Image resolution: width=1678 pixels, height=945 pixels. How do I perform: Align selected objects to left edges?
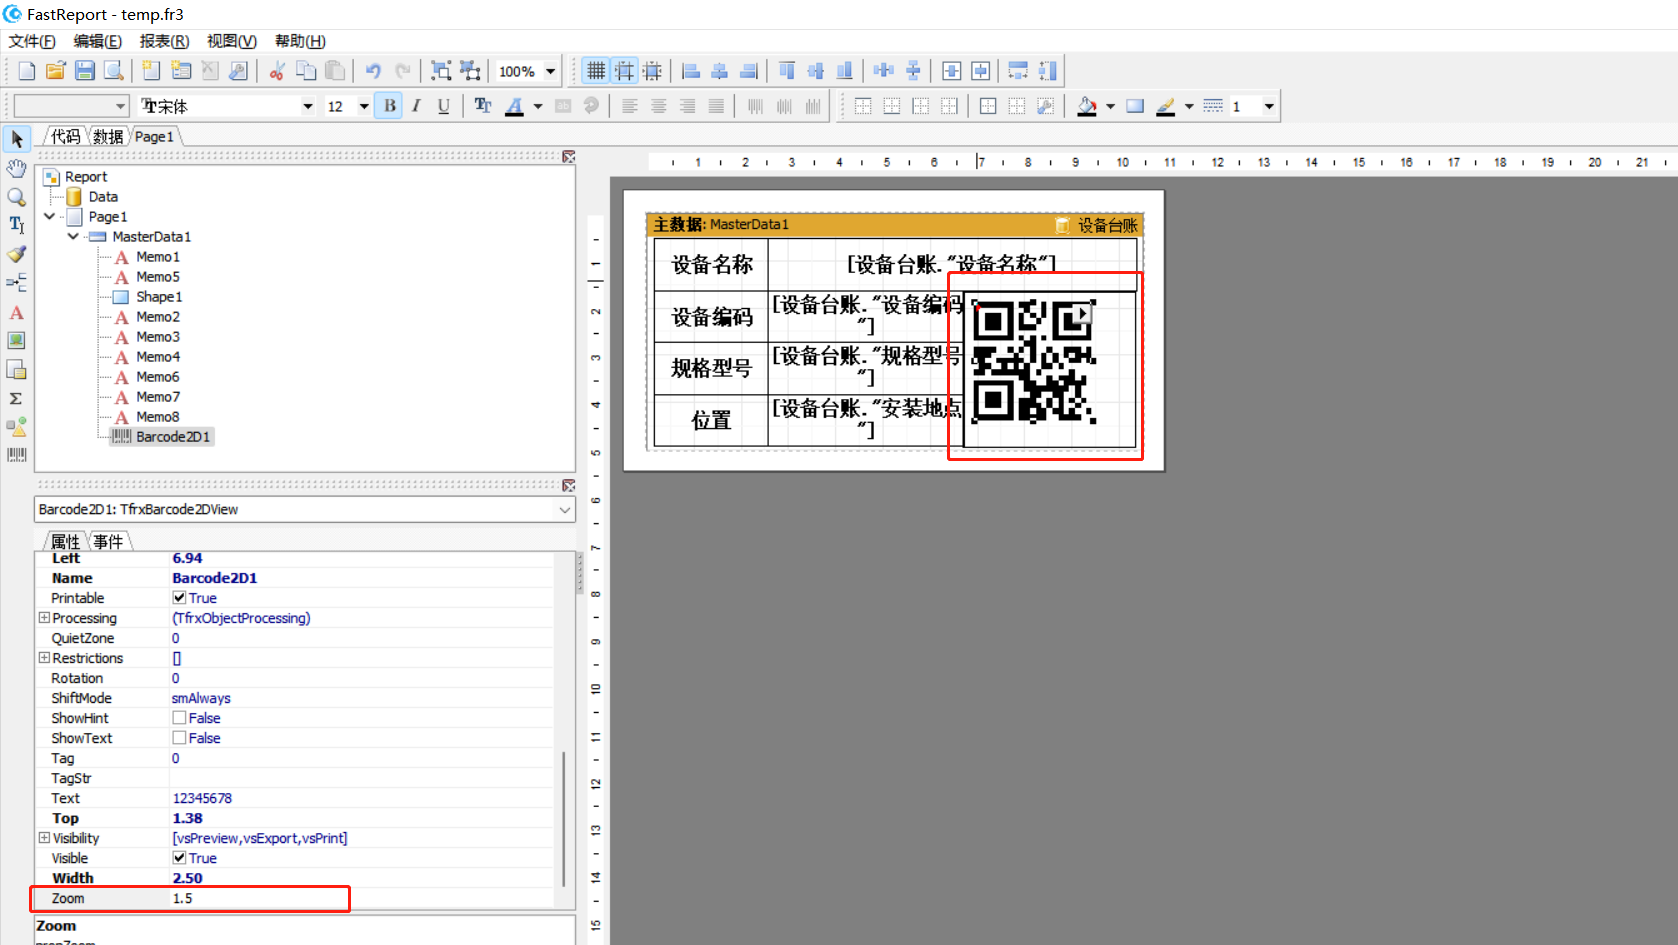(690, 71)
